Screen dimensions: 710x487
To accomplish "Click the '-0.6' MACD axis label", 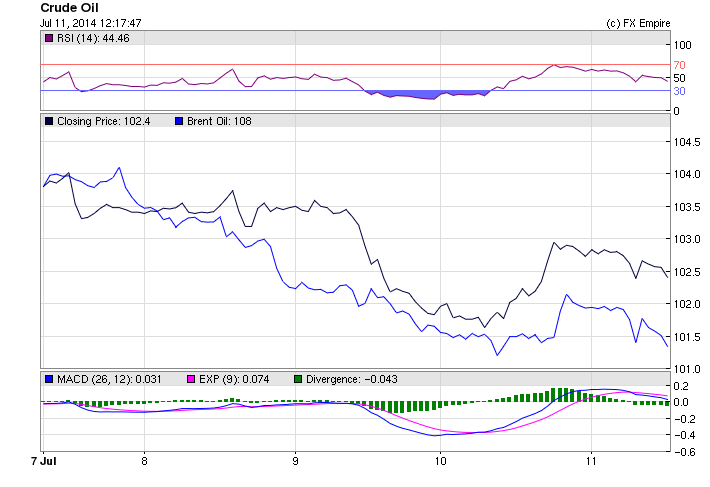I will [x=684, y=452].
